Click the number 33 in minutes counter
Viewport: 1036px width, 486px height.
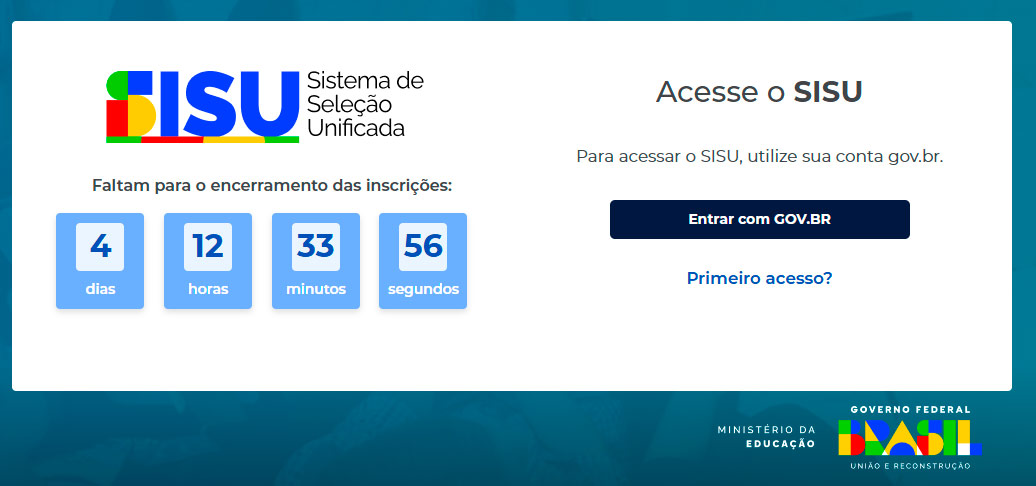(x=316, y=246)
